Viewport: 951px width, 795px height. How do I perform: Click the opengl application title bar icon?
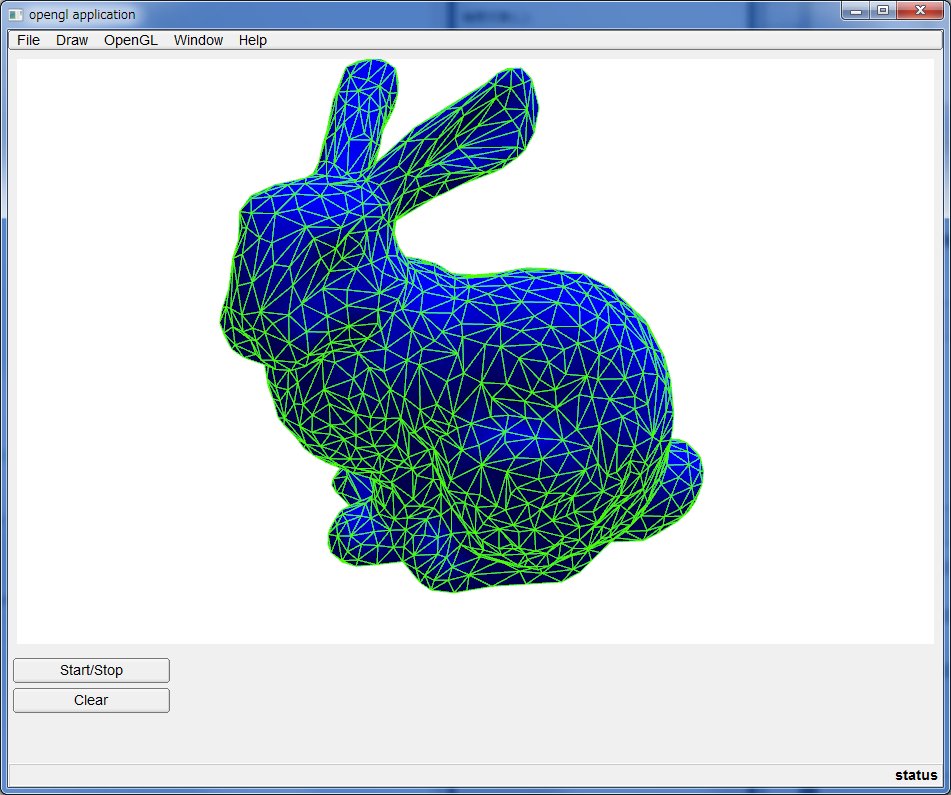[16, 15]
